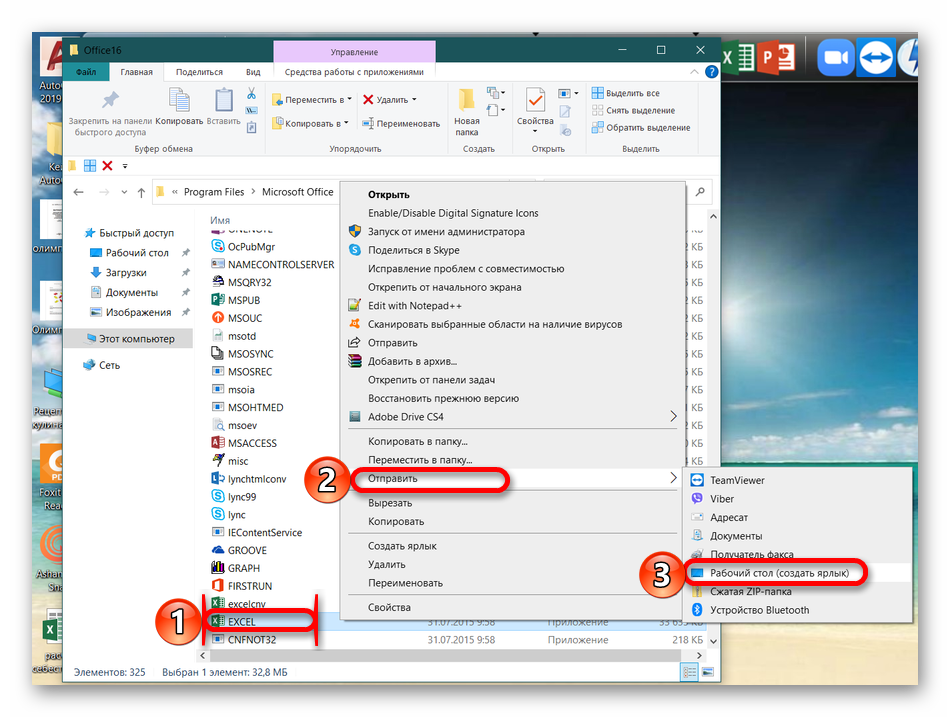Click Invert selection in the ribbon
Viewport: 950px width, 717px height.
[x=647, y=128]
